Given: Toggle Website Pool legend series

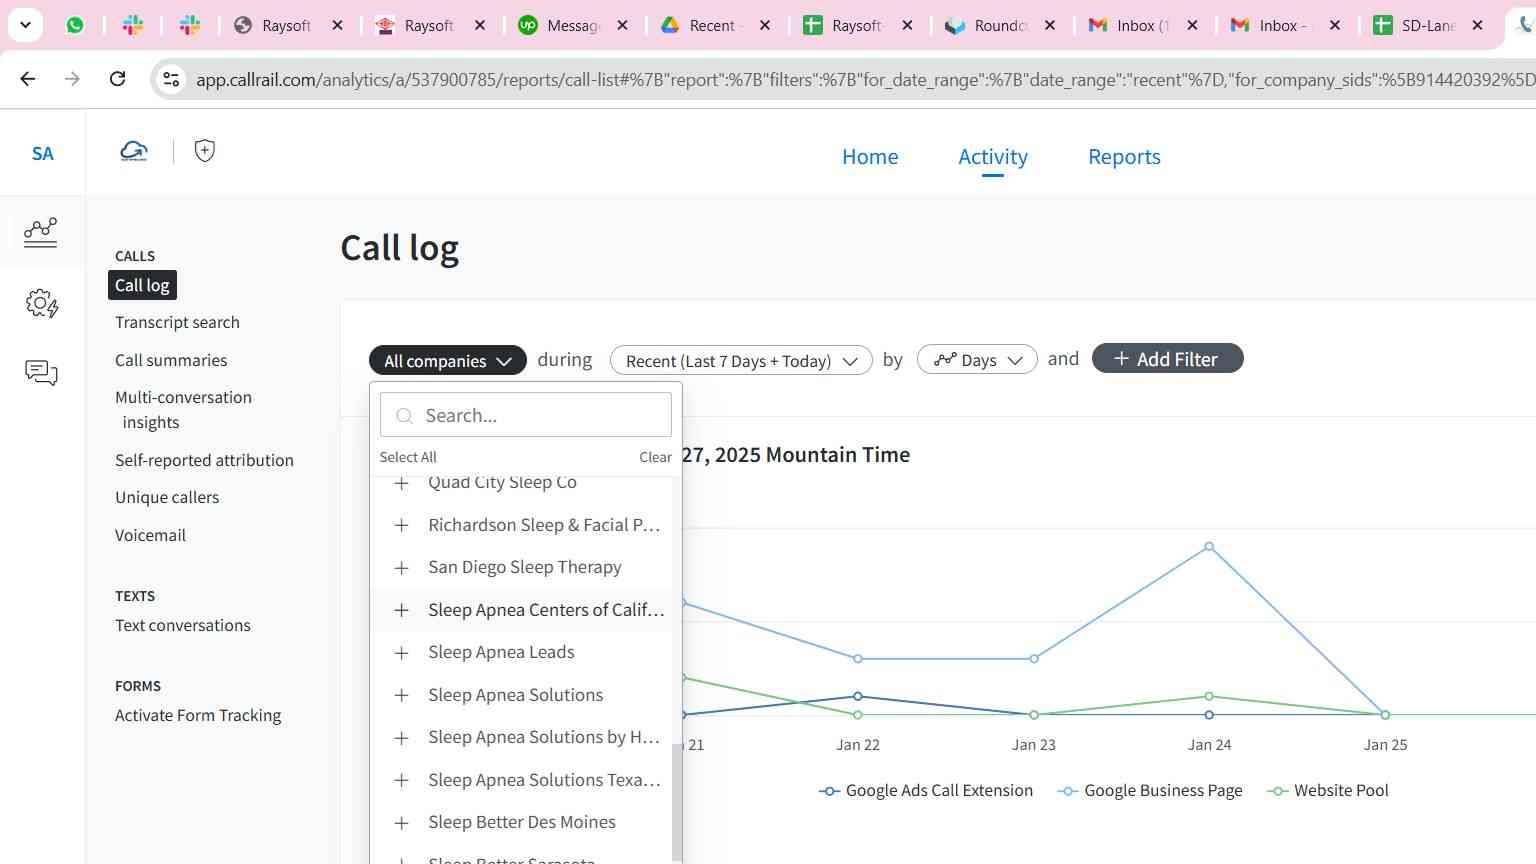Looking at the screenshot, I should pos(1328,790).
